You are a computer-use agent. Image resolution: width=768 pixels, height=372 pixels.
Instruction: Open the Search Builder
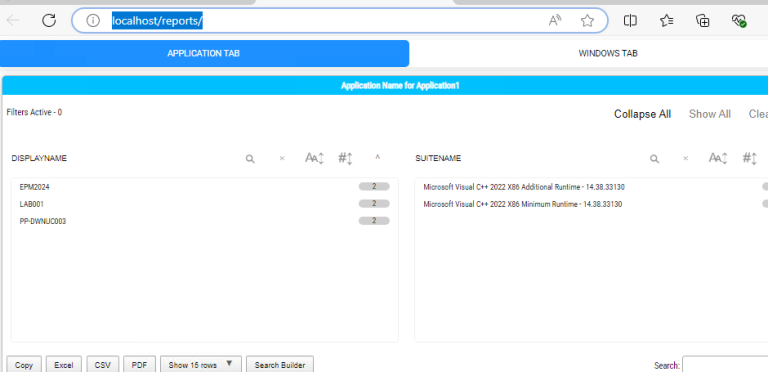click(x=280, y=365)
